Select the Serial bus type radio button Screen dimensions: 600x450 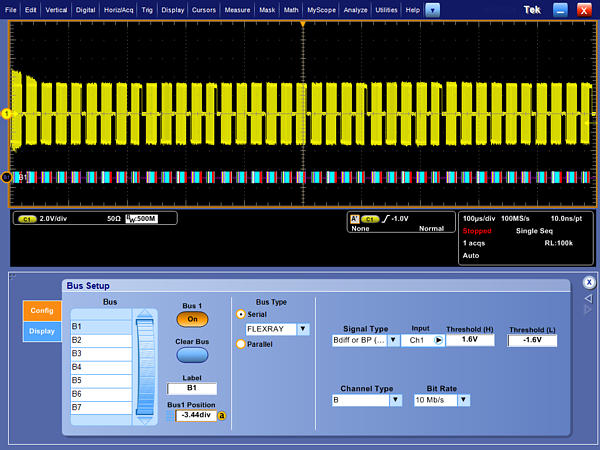pos(240,313)
